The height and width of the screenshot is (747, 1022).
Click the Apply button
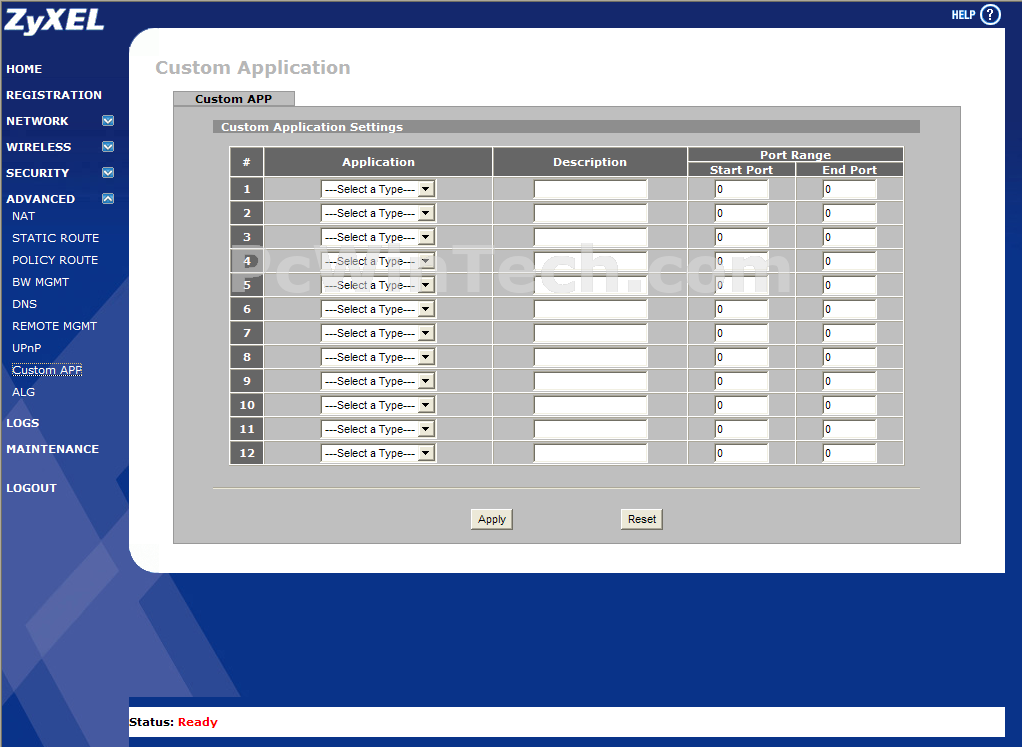coord(491,519)
